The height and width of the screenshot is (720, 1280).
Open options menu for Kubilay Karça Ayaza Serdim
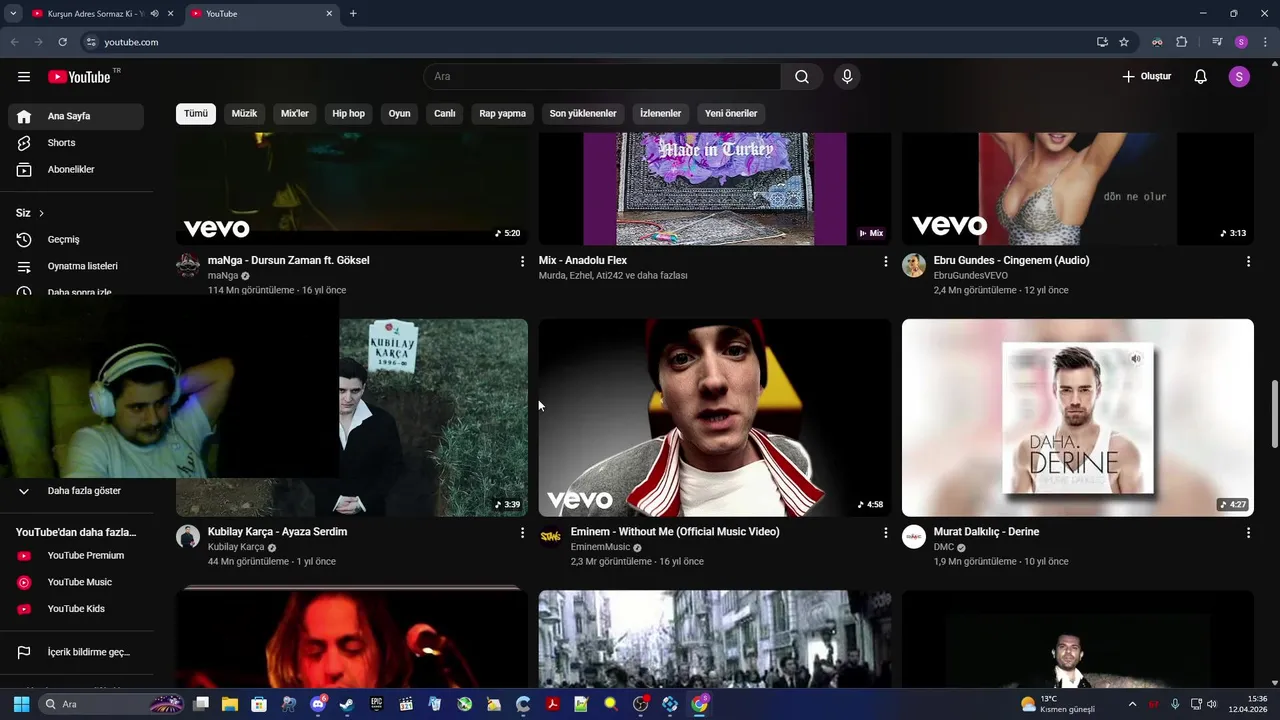(x=522, y=533)
